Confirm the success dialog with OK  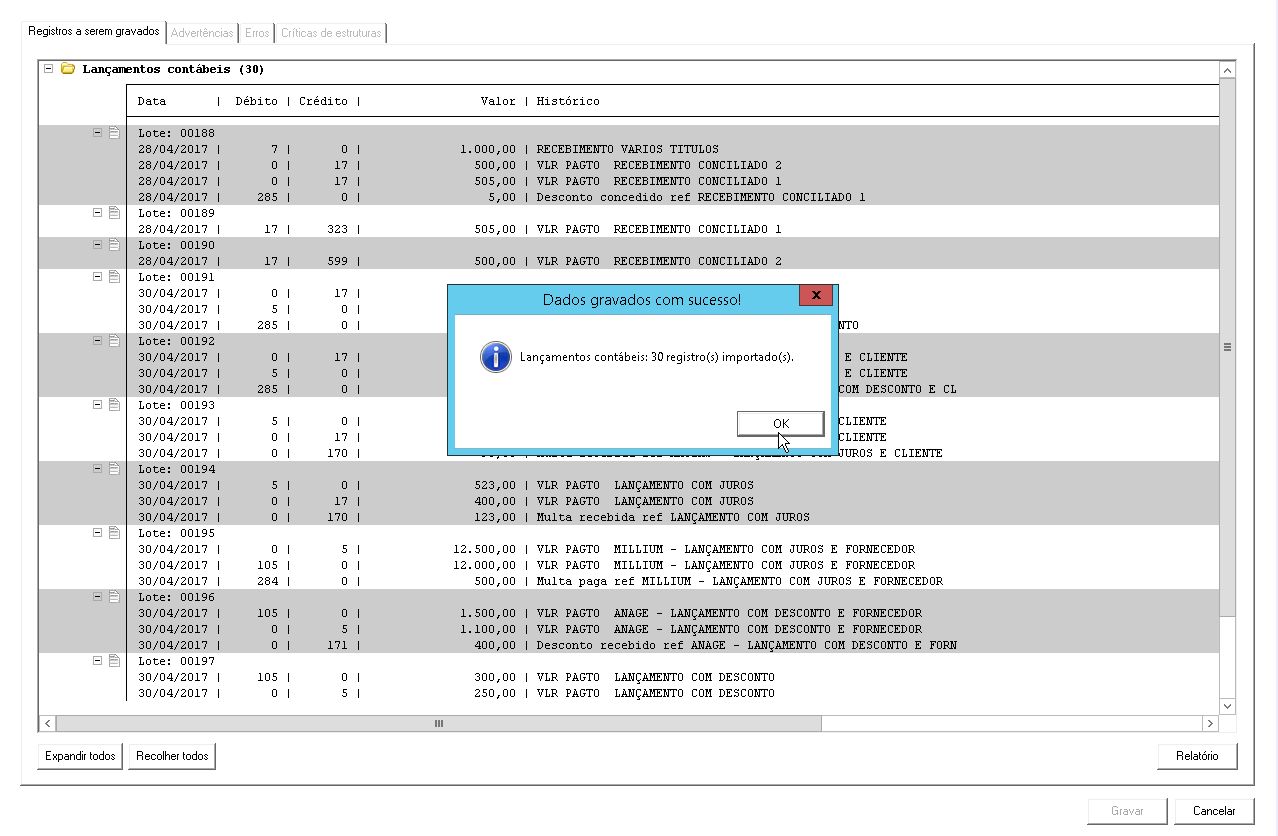(781, 424)
